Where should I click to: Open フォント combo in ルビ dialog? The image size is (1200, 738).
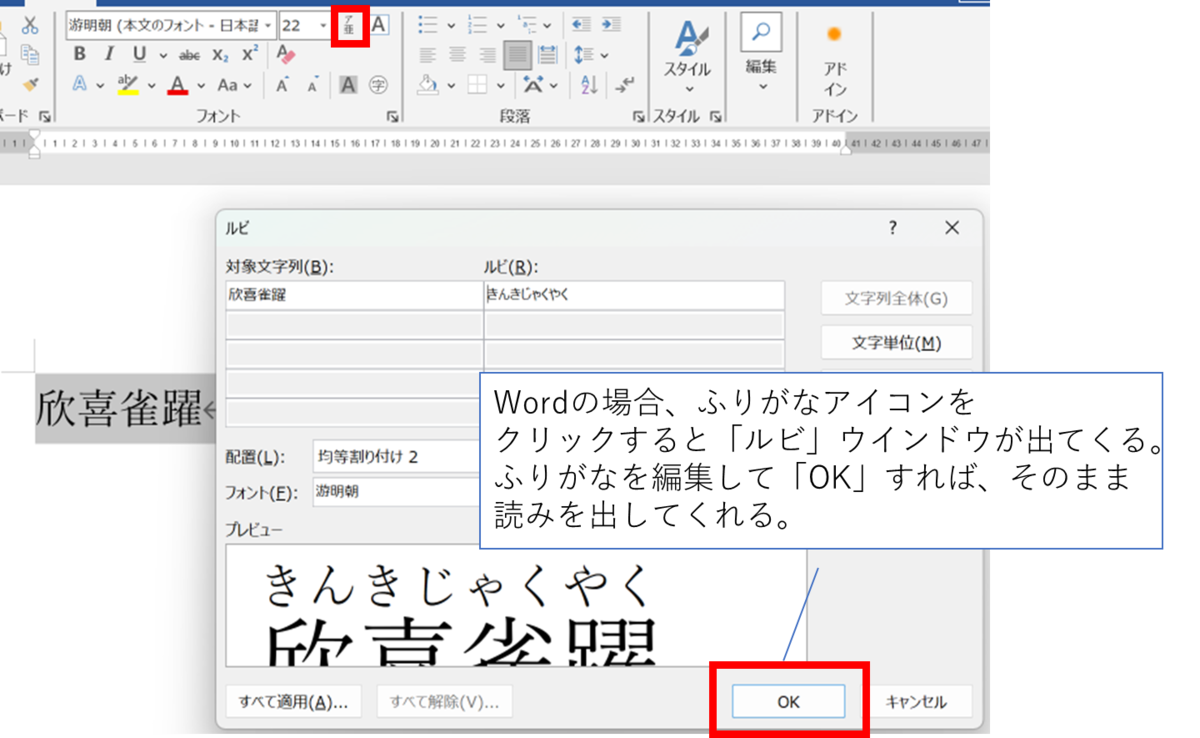pyautogui.click(x=397, y=492)
